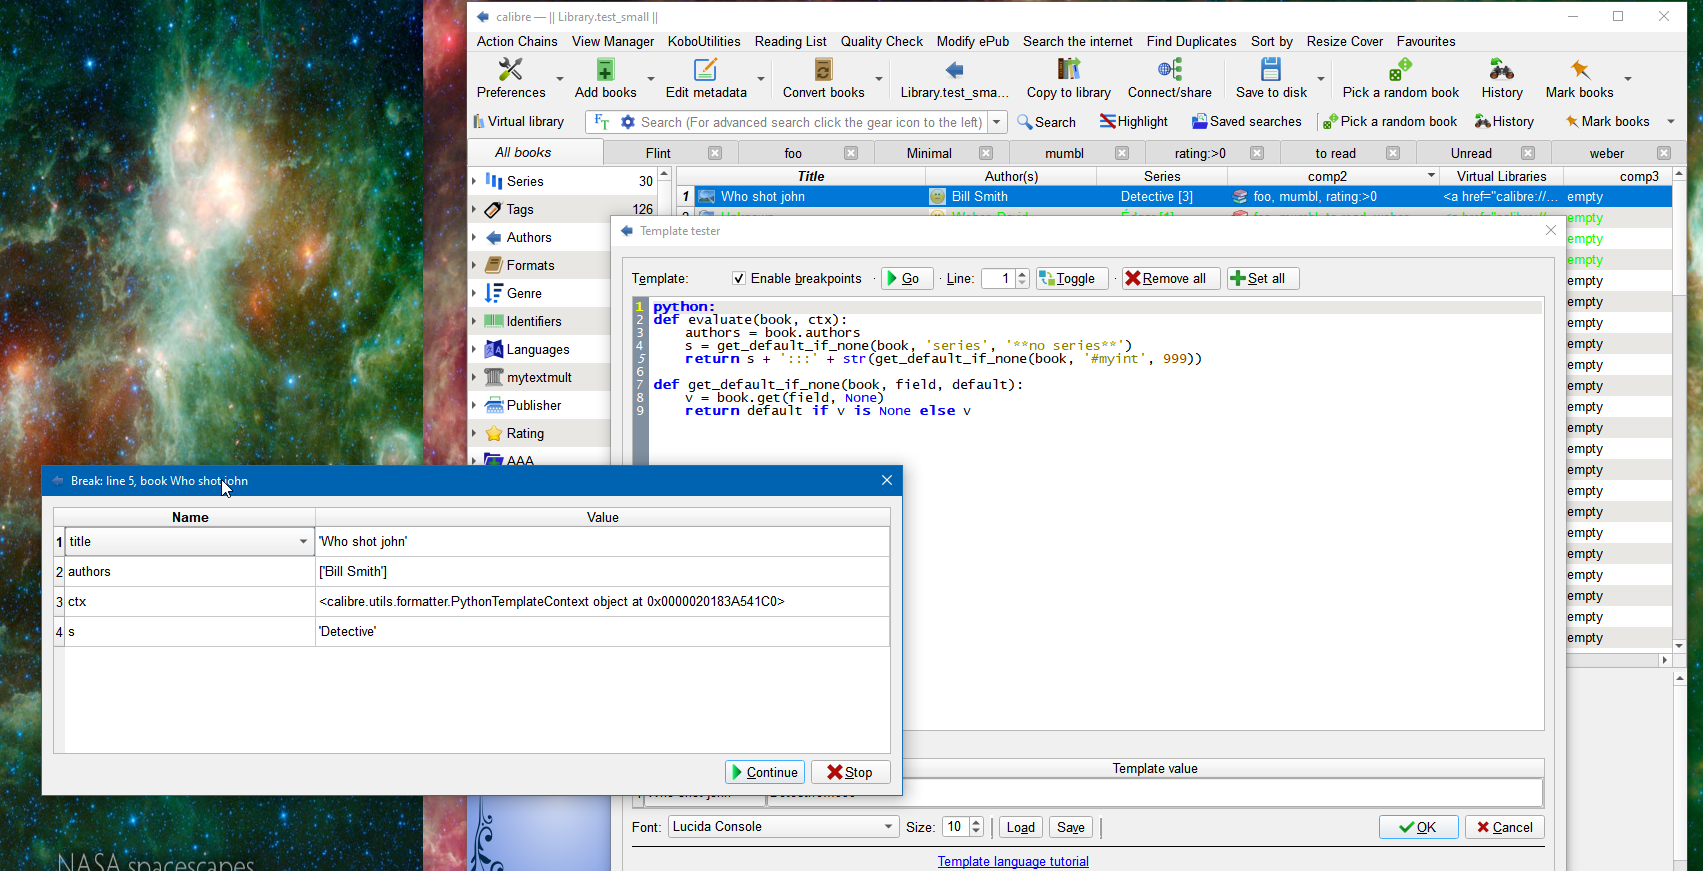Click the Mark books pin icon
The width and height of the screenshot is (1703, 871).
1580,69
